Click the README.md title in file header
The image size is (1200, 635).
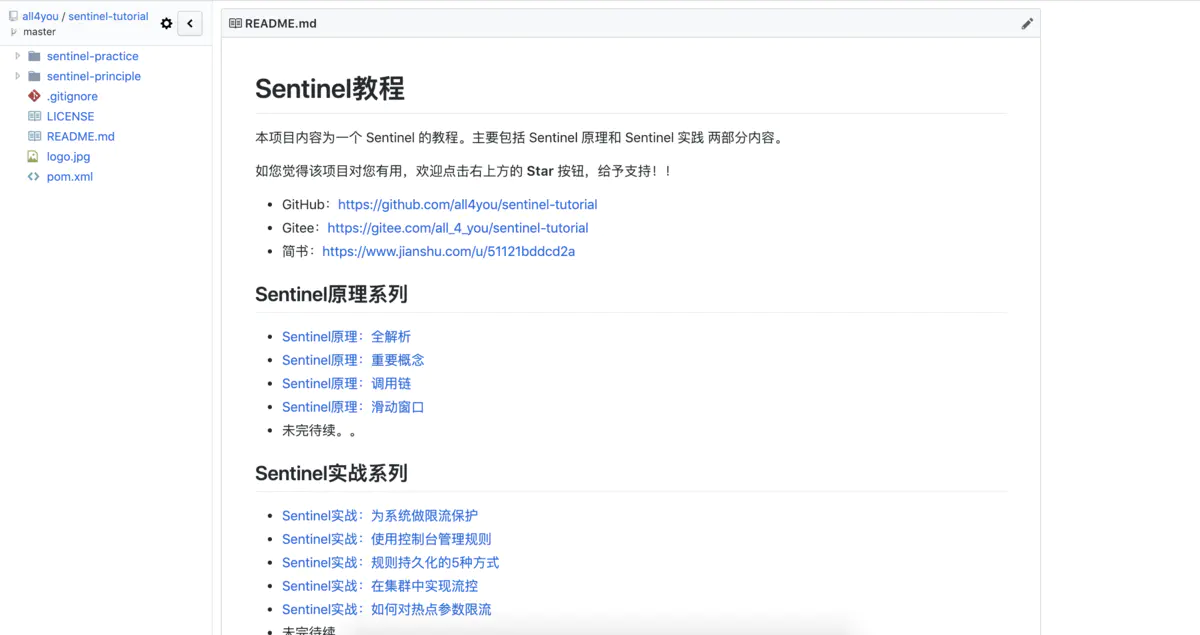point(281,23)
